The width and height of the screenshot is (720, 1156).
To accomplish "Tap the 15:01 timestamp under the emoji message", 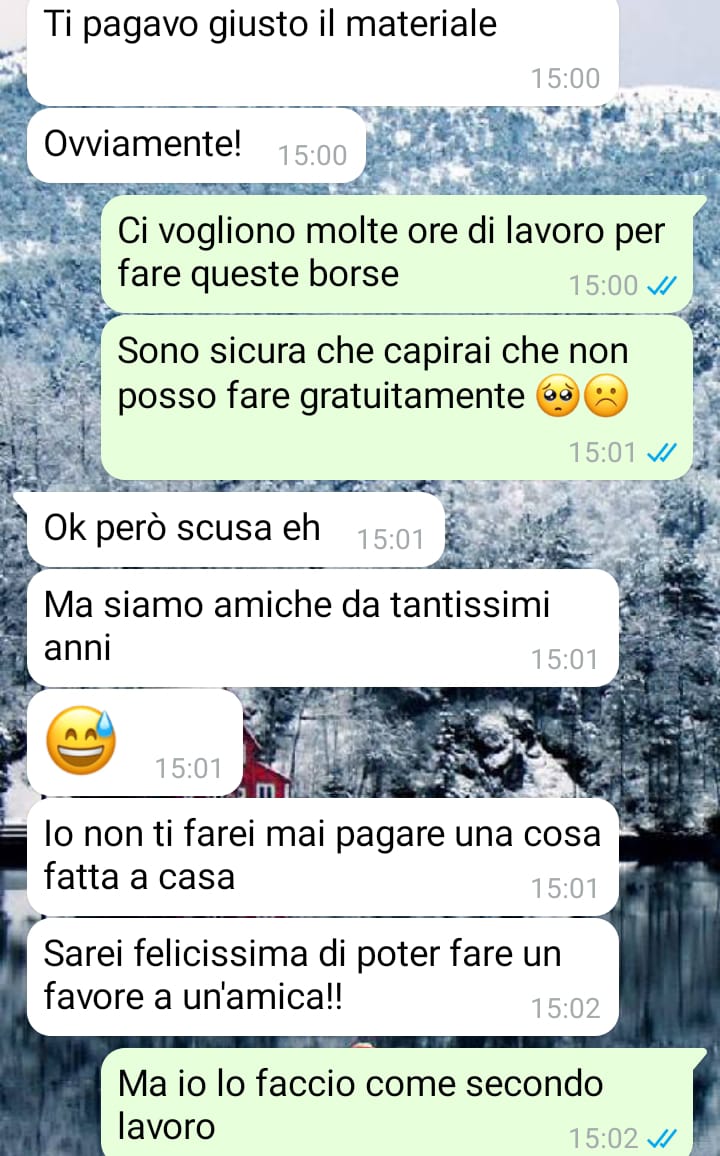I will click(188, 769).
